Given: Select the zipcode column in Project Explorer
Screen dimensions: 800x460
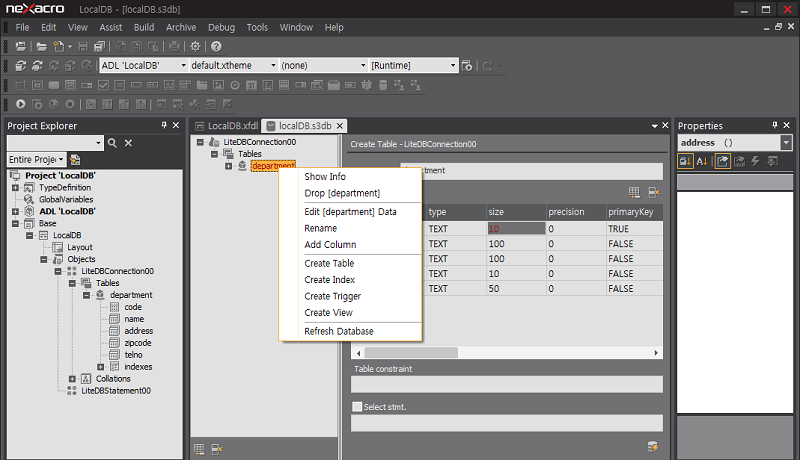Looking at the screenshot, I should pyautogui.click(x=138, y=343).
